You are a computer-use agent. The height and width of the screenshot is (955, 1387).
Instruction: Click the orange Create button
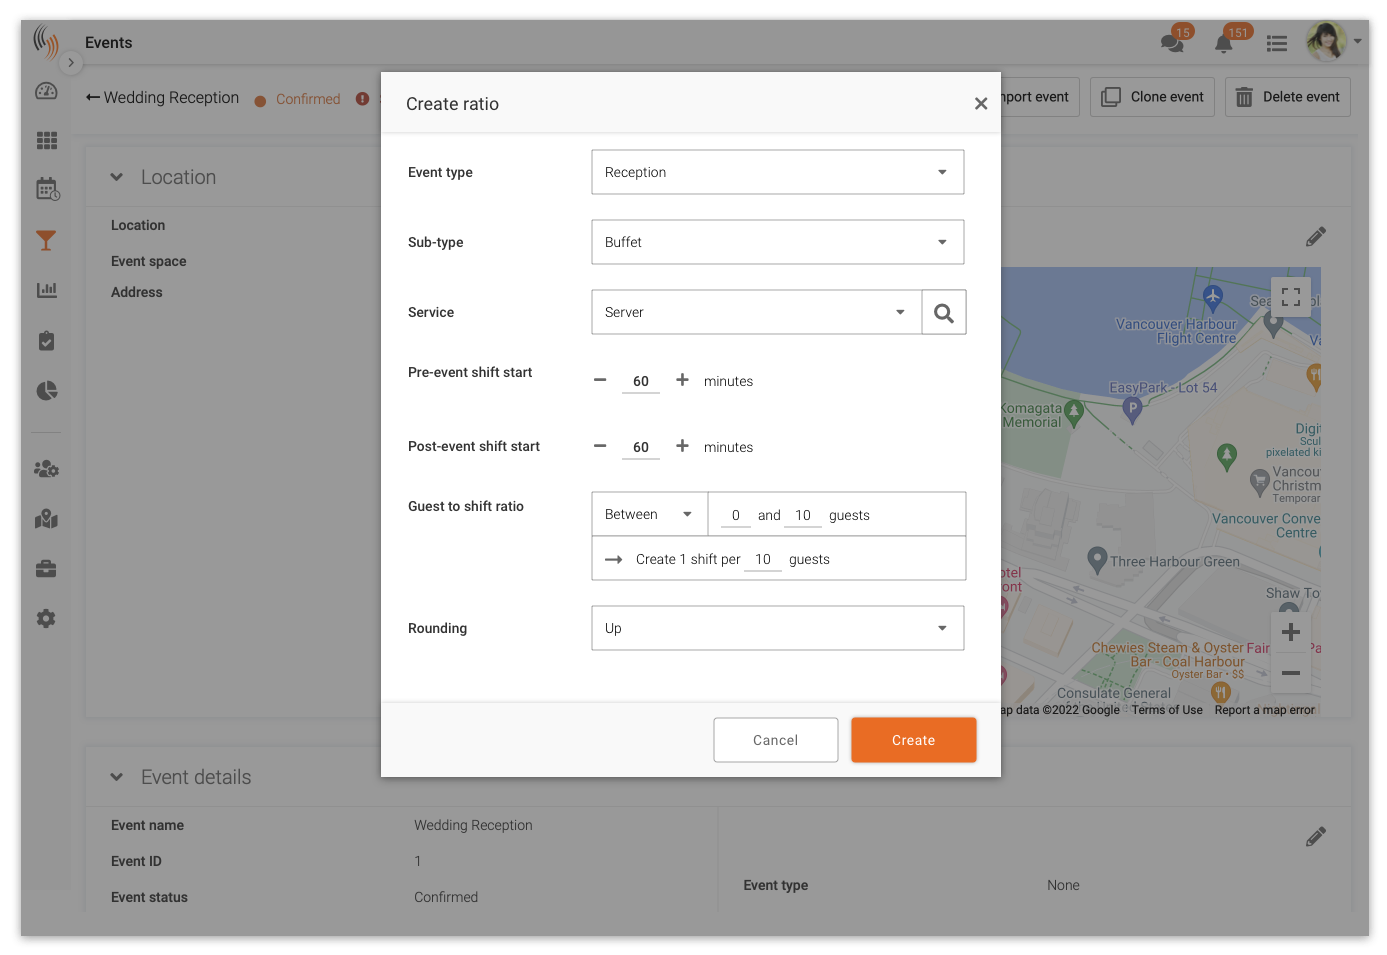(x=913, y=740)
